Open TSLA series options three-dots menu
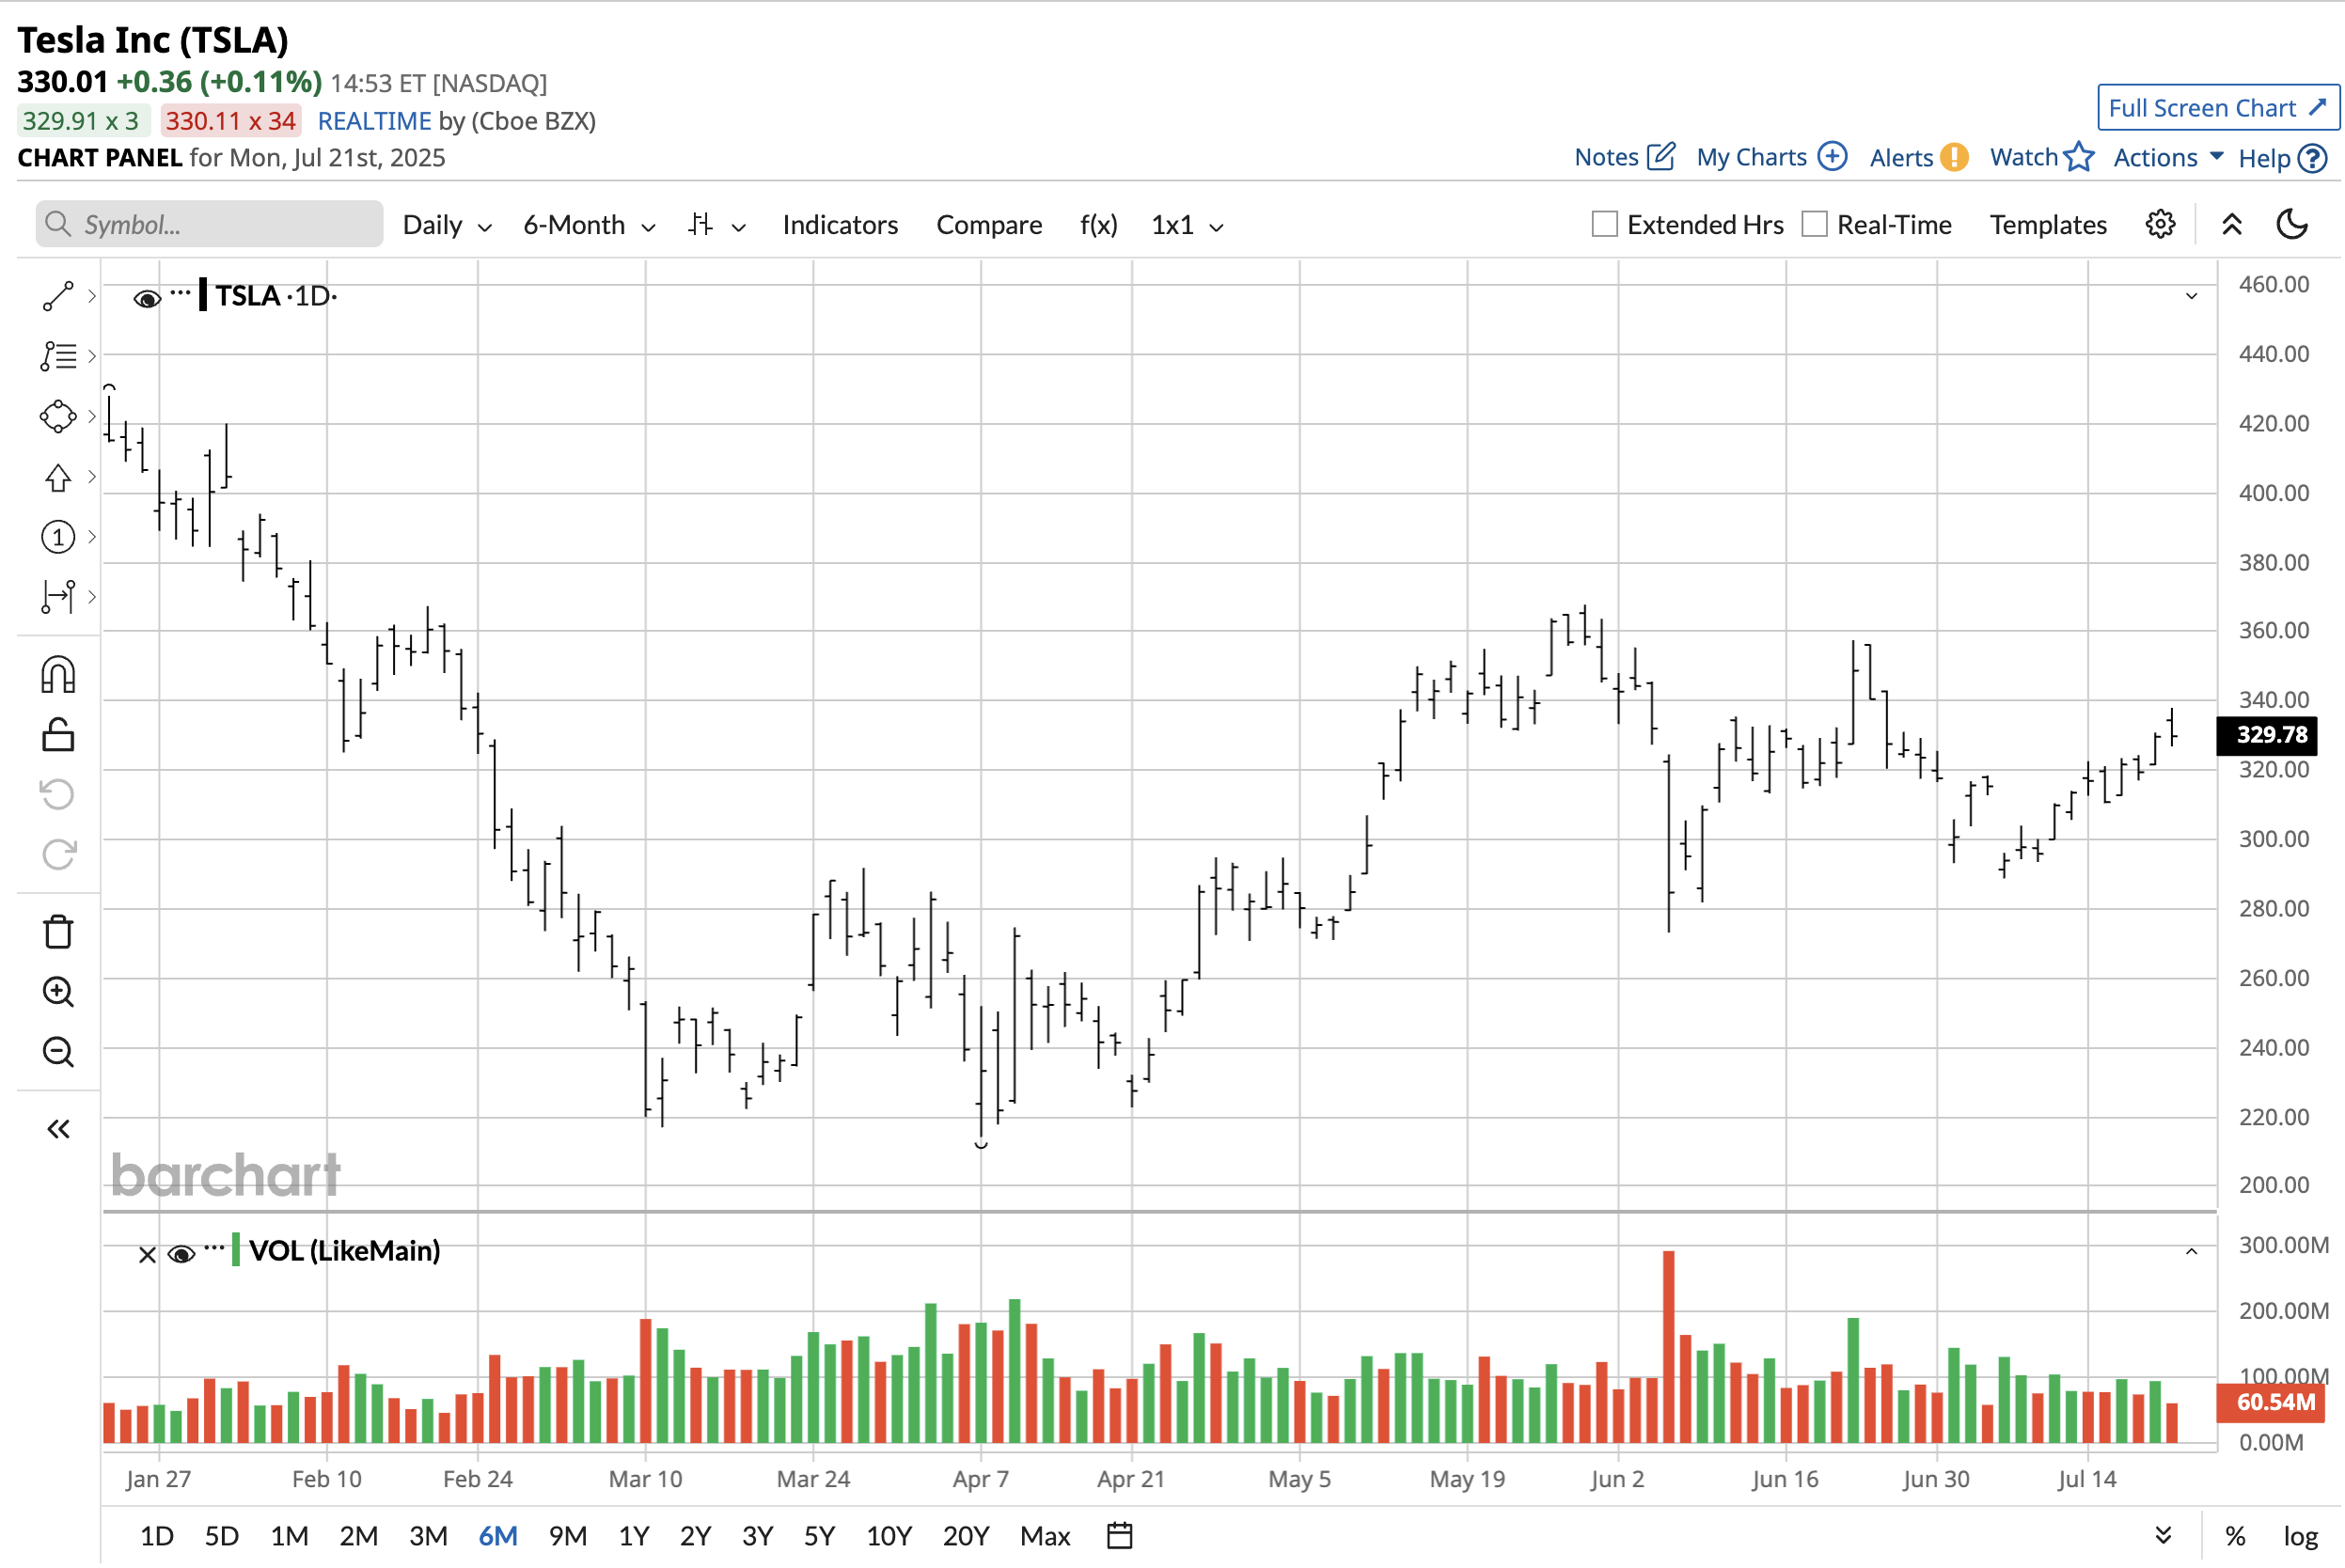Screen dimensions: 2345x1568 point(180,293)
